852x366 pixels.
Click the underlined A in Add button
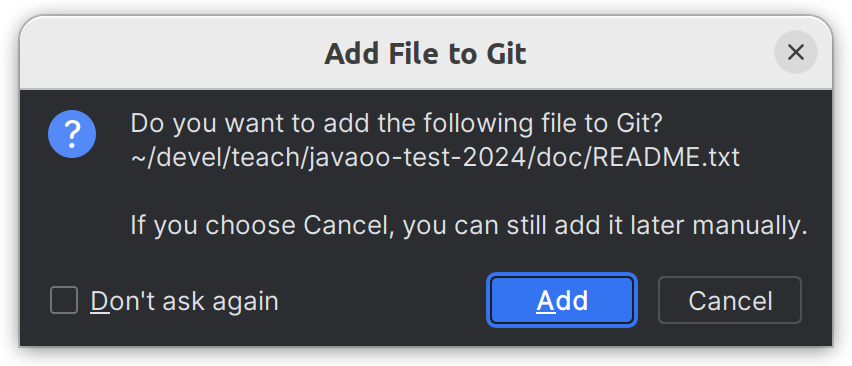545,300
